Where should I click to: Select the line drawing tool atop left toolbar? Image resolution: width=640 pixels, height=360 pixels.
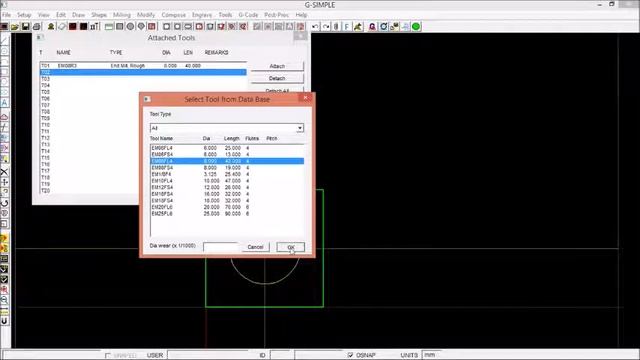point(4,40)
